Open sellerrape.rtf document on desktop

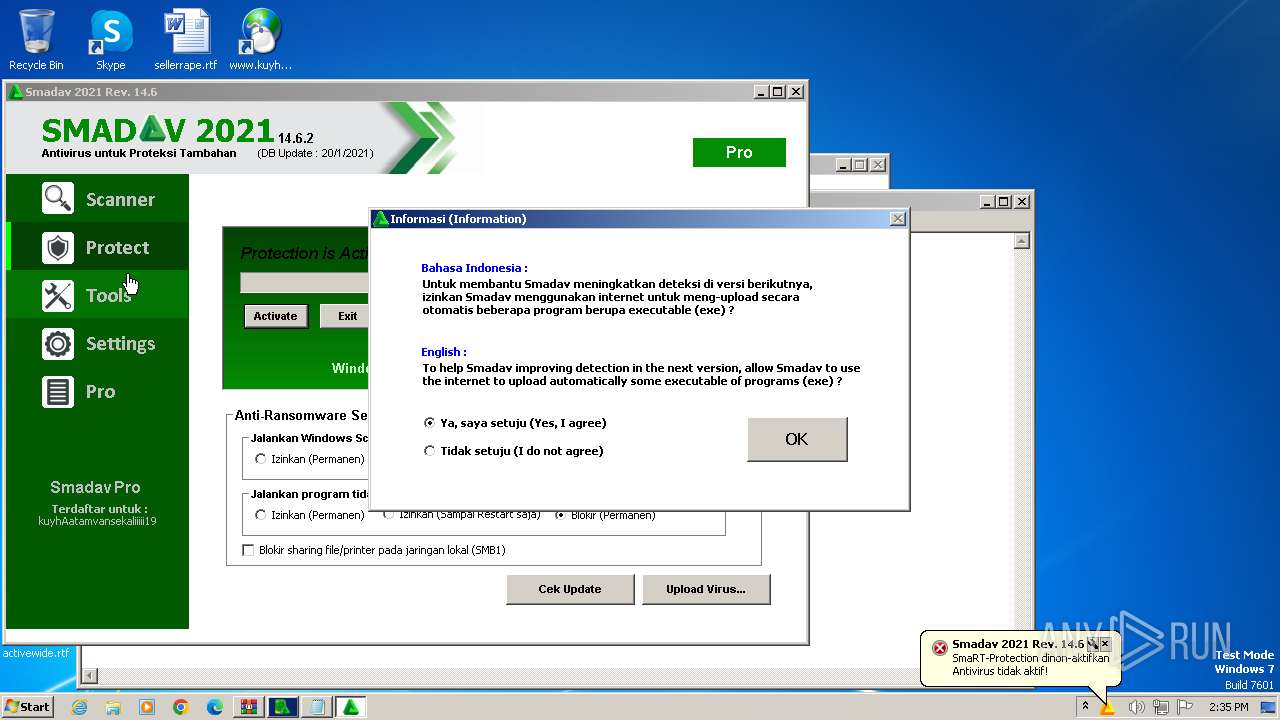185,40
